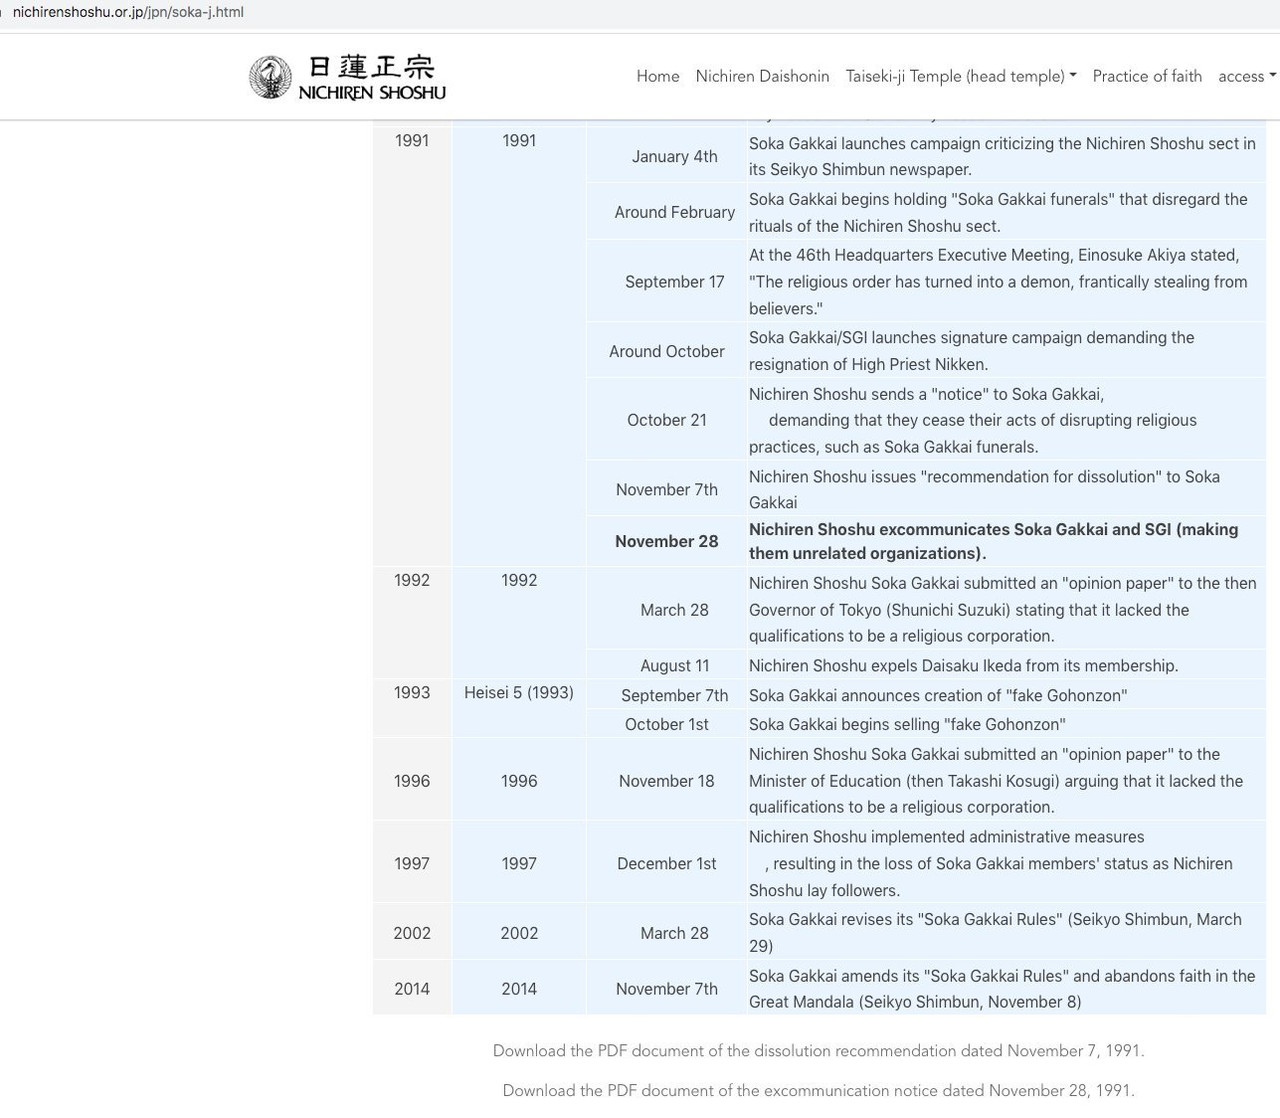
Task: Expand the Taiseki-ji Temple (head temple) dropdown
Action: (961, 76)
